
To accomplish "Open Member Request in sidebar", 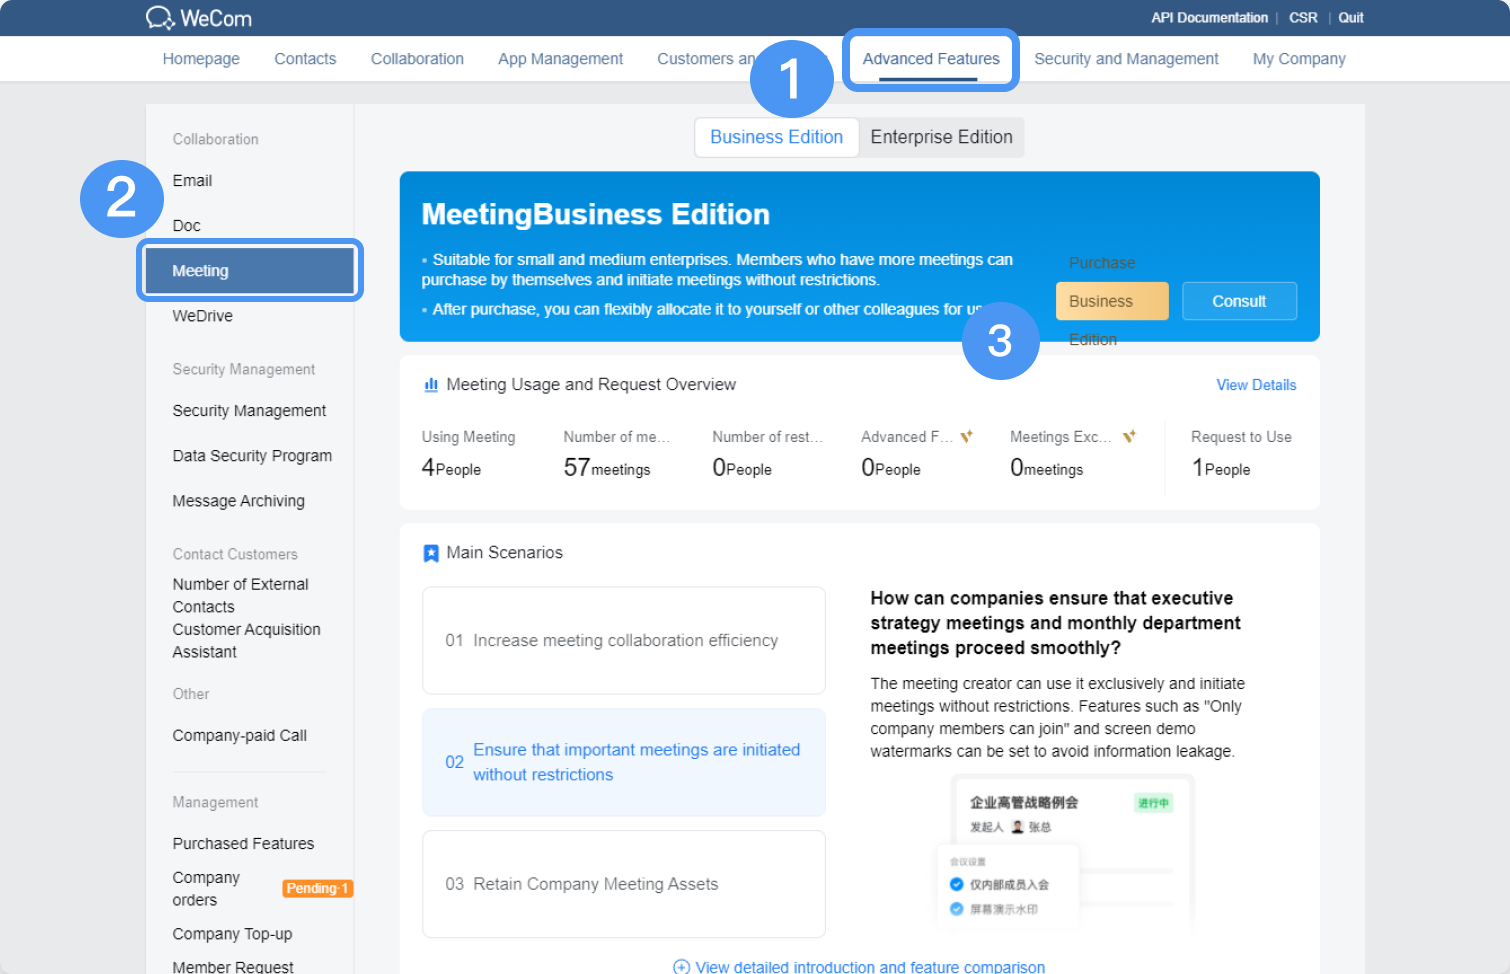I will pos(233,967).
